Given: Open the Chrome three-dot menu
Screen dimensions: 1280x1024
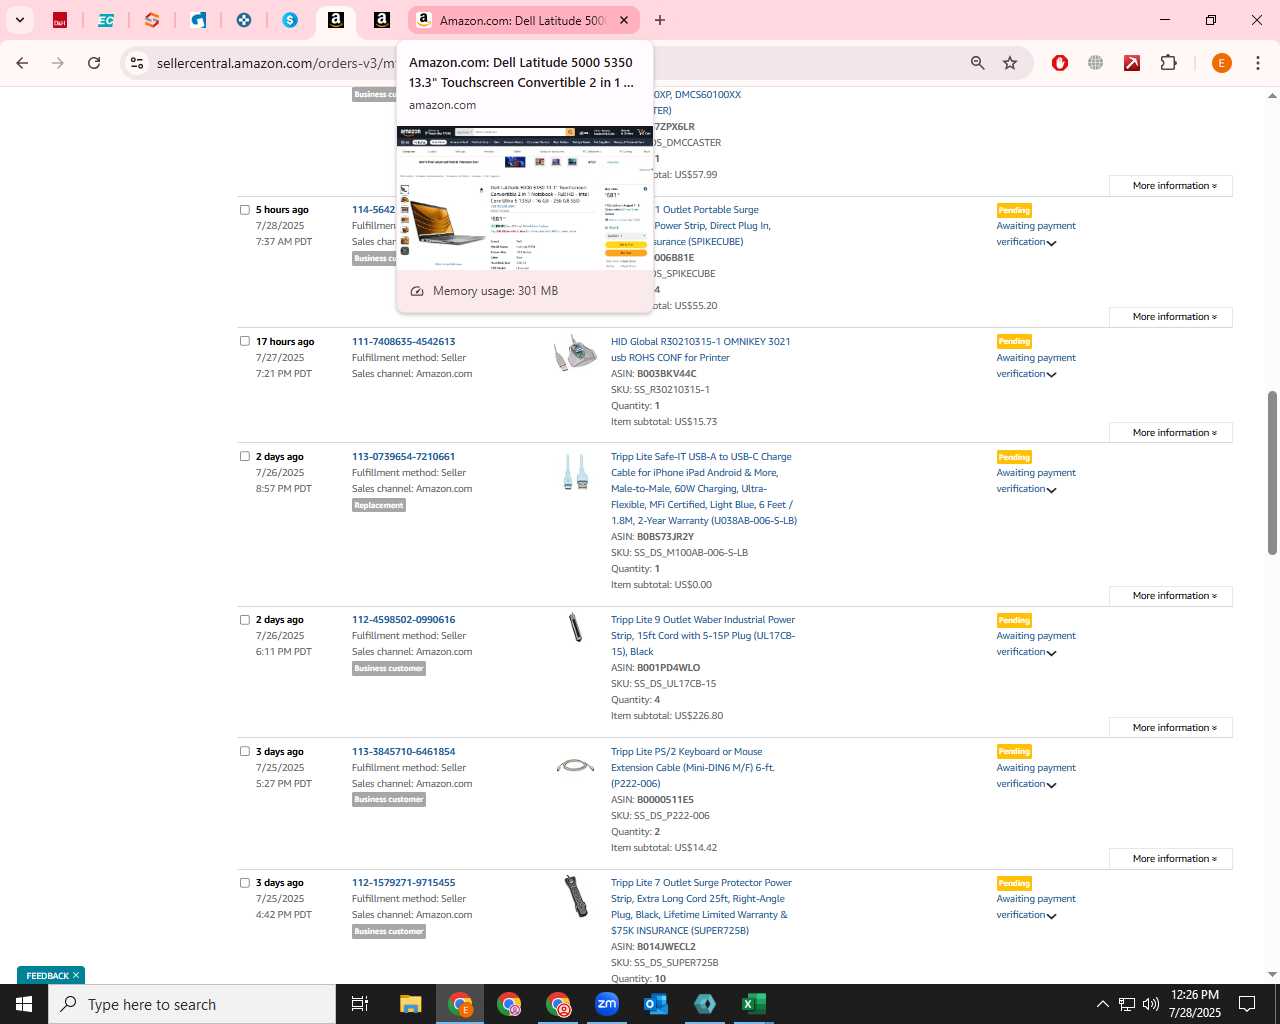Looking at the screenshot, I should tap(1258, 63).
